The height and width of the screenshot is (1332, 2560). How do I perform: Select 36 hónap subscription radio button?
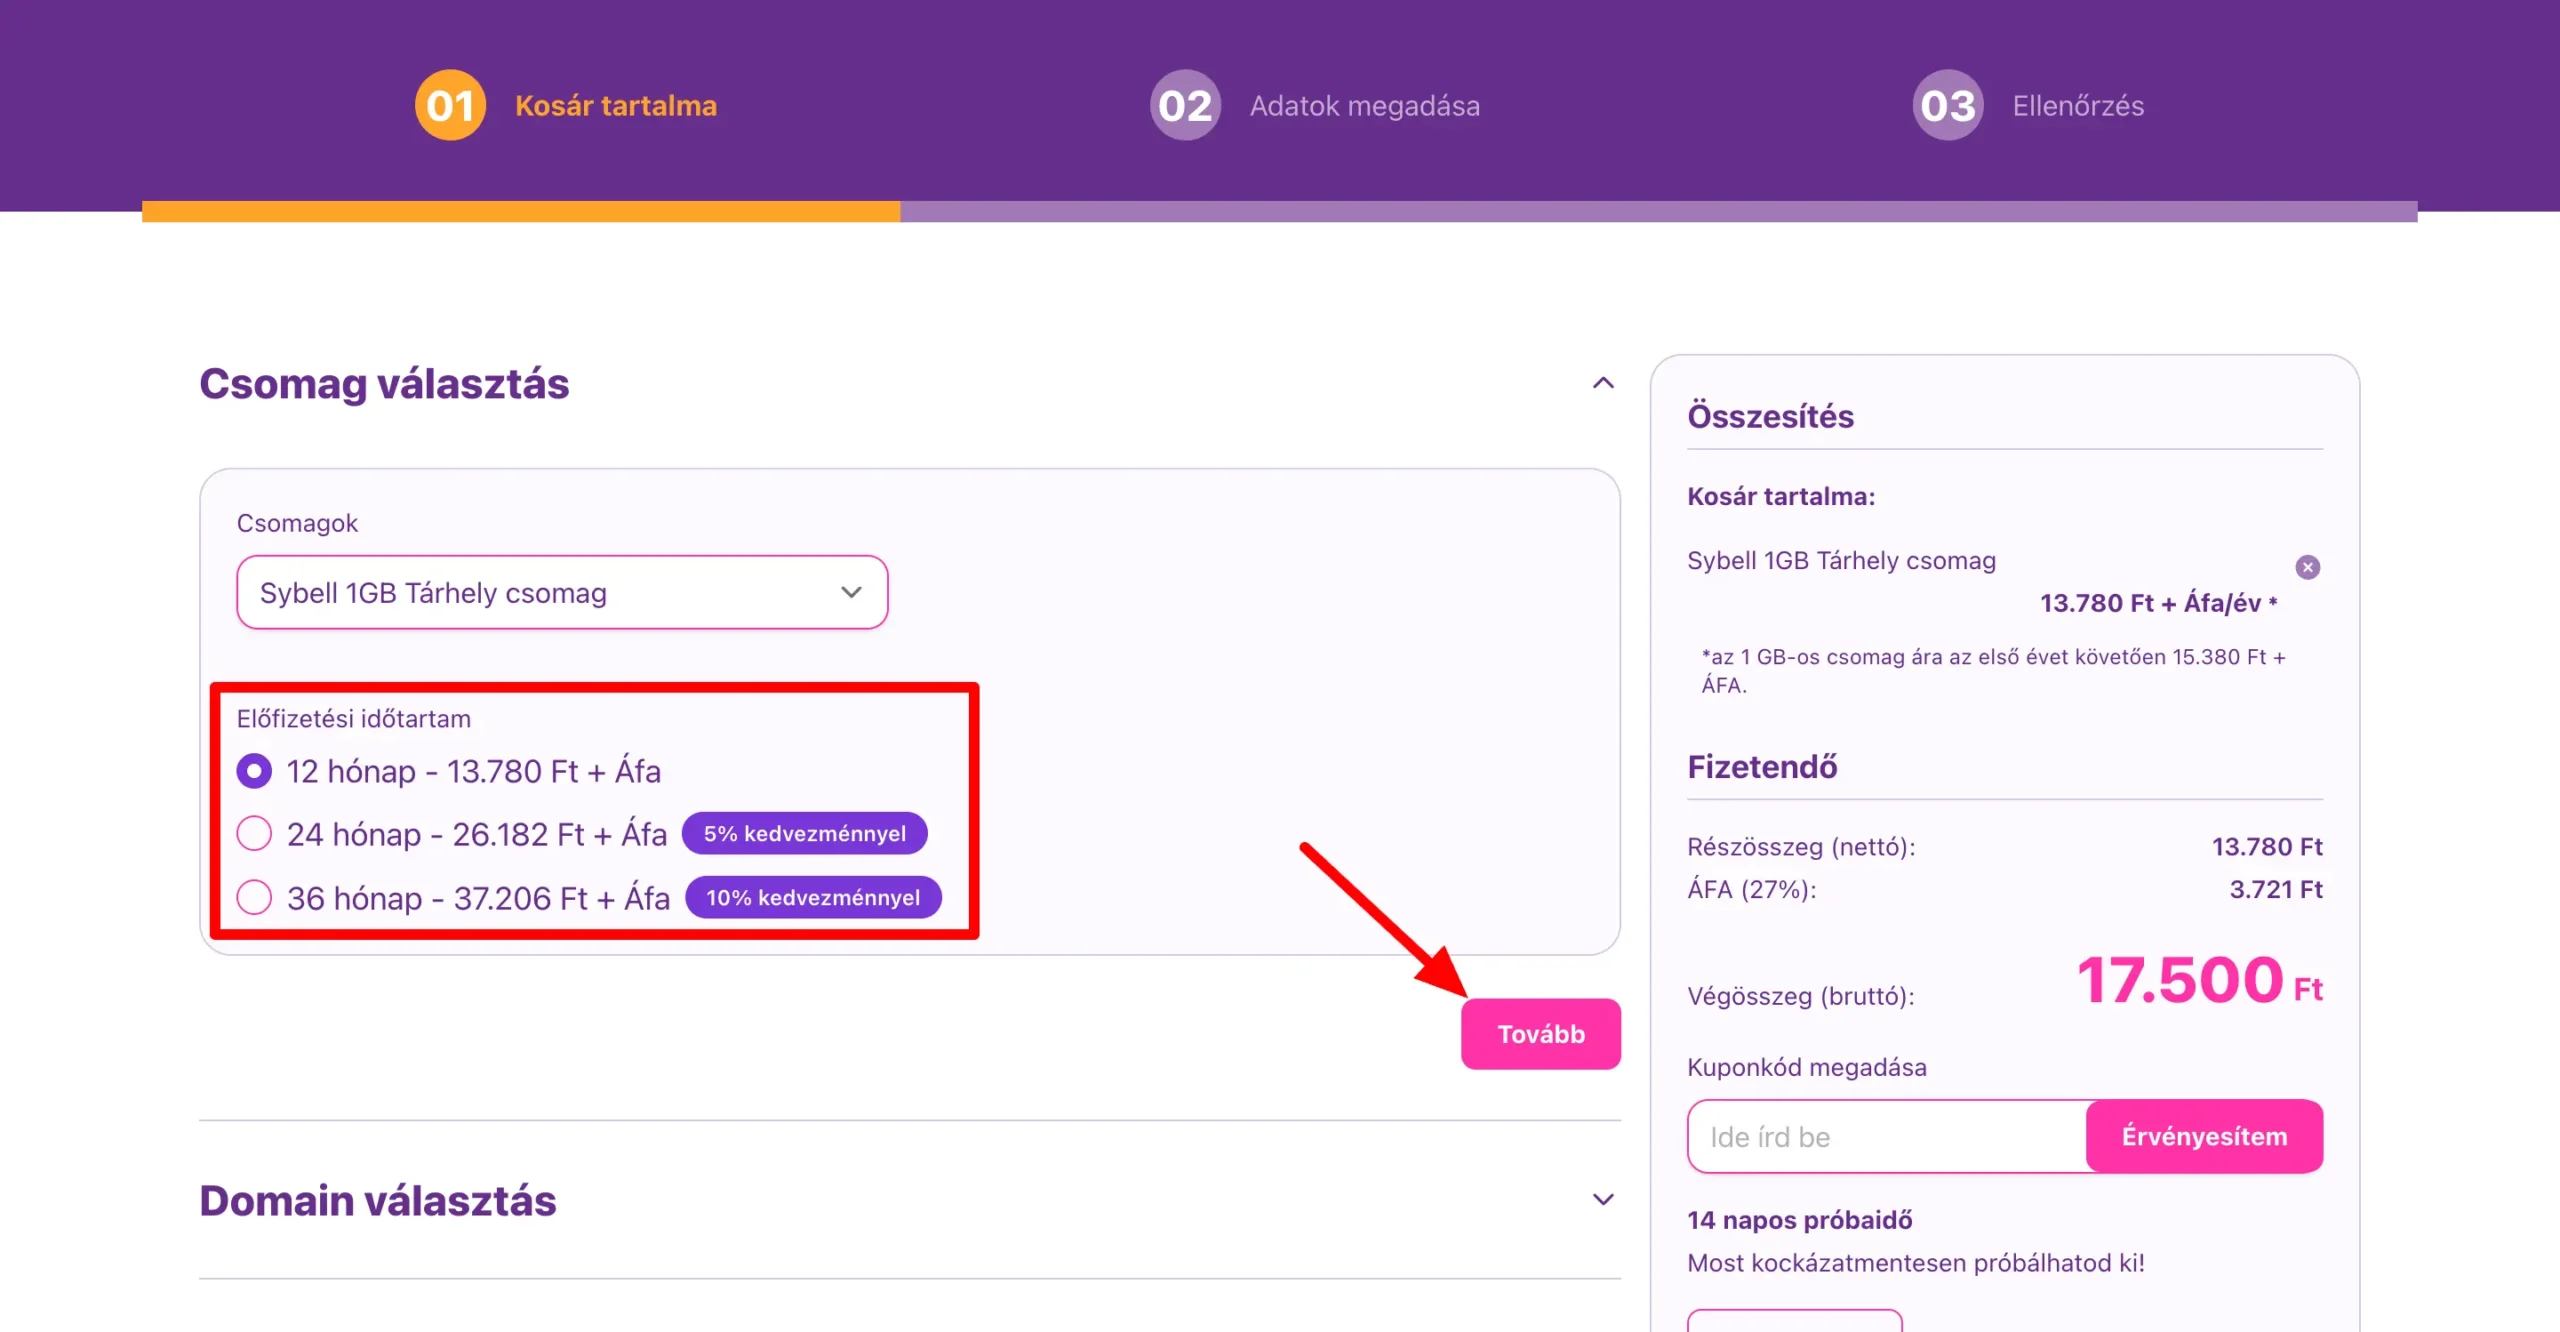pyautogui.click(x=254, y=897)
